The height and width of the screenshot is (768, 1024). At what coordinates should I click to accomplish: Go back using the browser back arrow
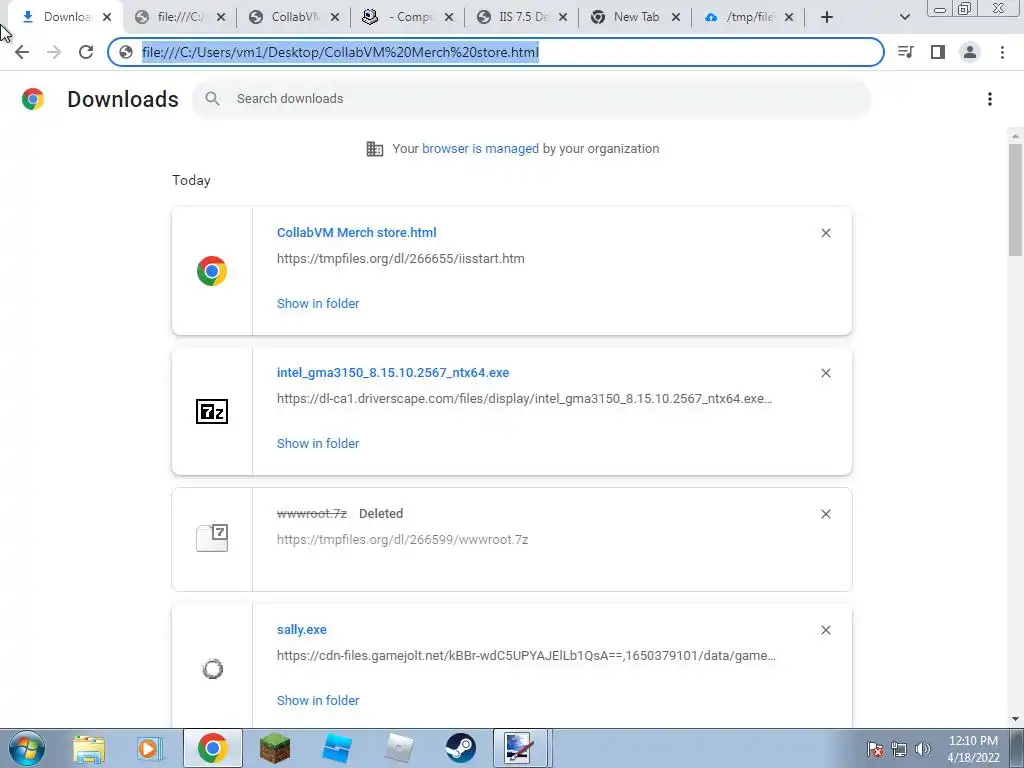[x=22, y=52]
